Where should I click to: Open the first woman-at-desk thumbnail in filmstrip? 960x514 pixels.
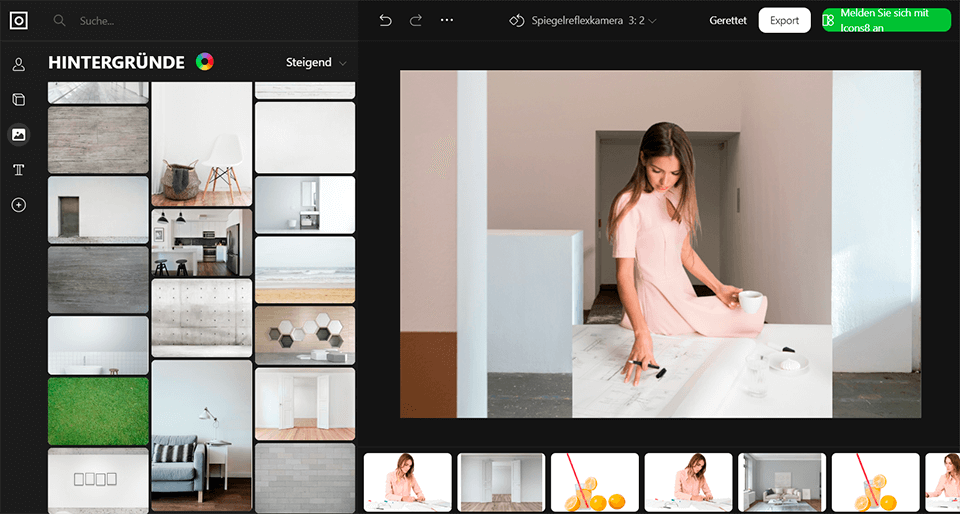[x=406, y=482]
